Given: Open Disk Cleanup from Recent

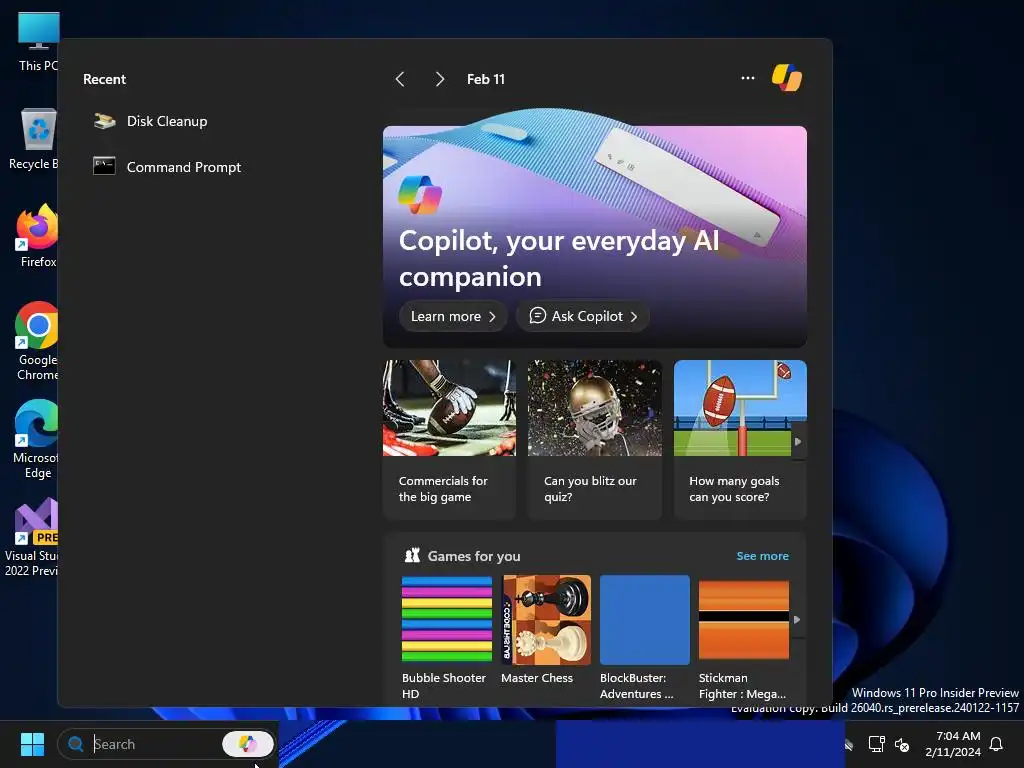Looking at the screenshot, I should click(x=167, y=121).
